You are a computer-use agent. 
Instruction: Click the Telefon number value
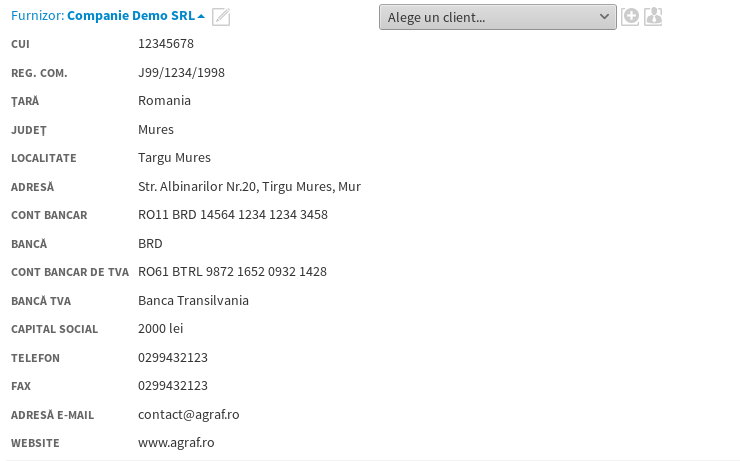pyautogui.click(x=173, y=357)
